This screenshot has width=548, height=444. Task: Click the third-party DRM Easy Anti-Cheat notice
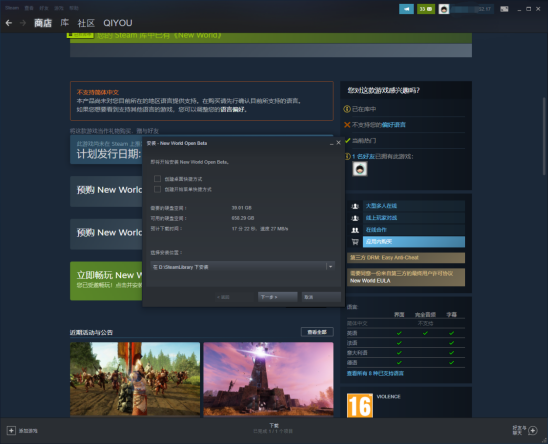click(x=406, y=258)
